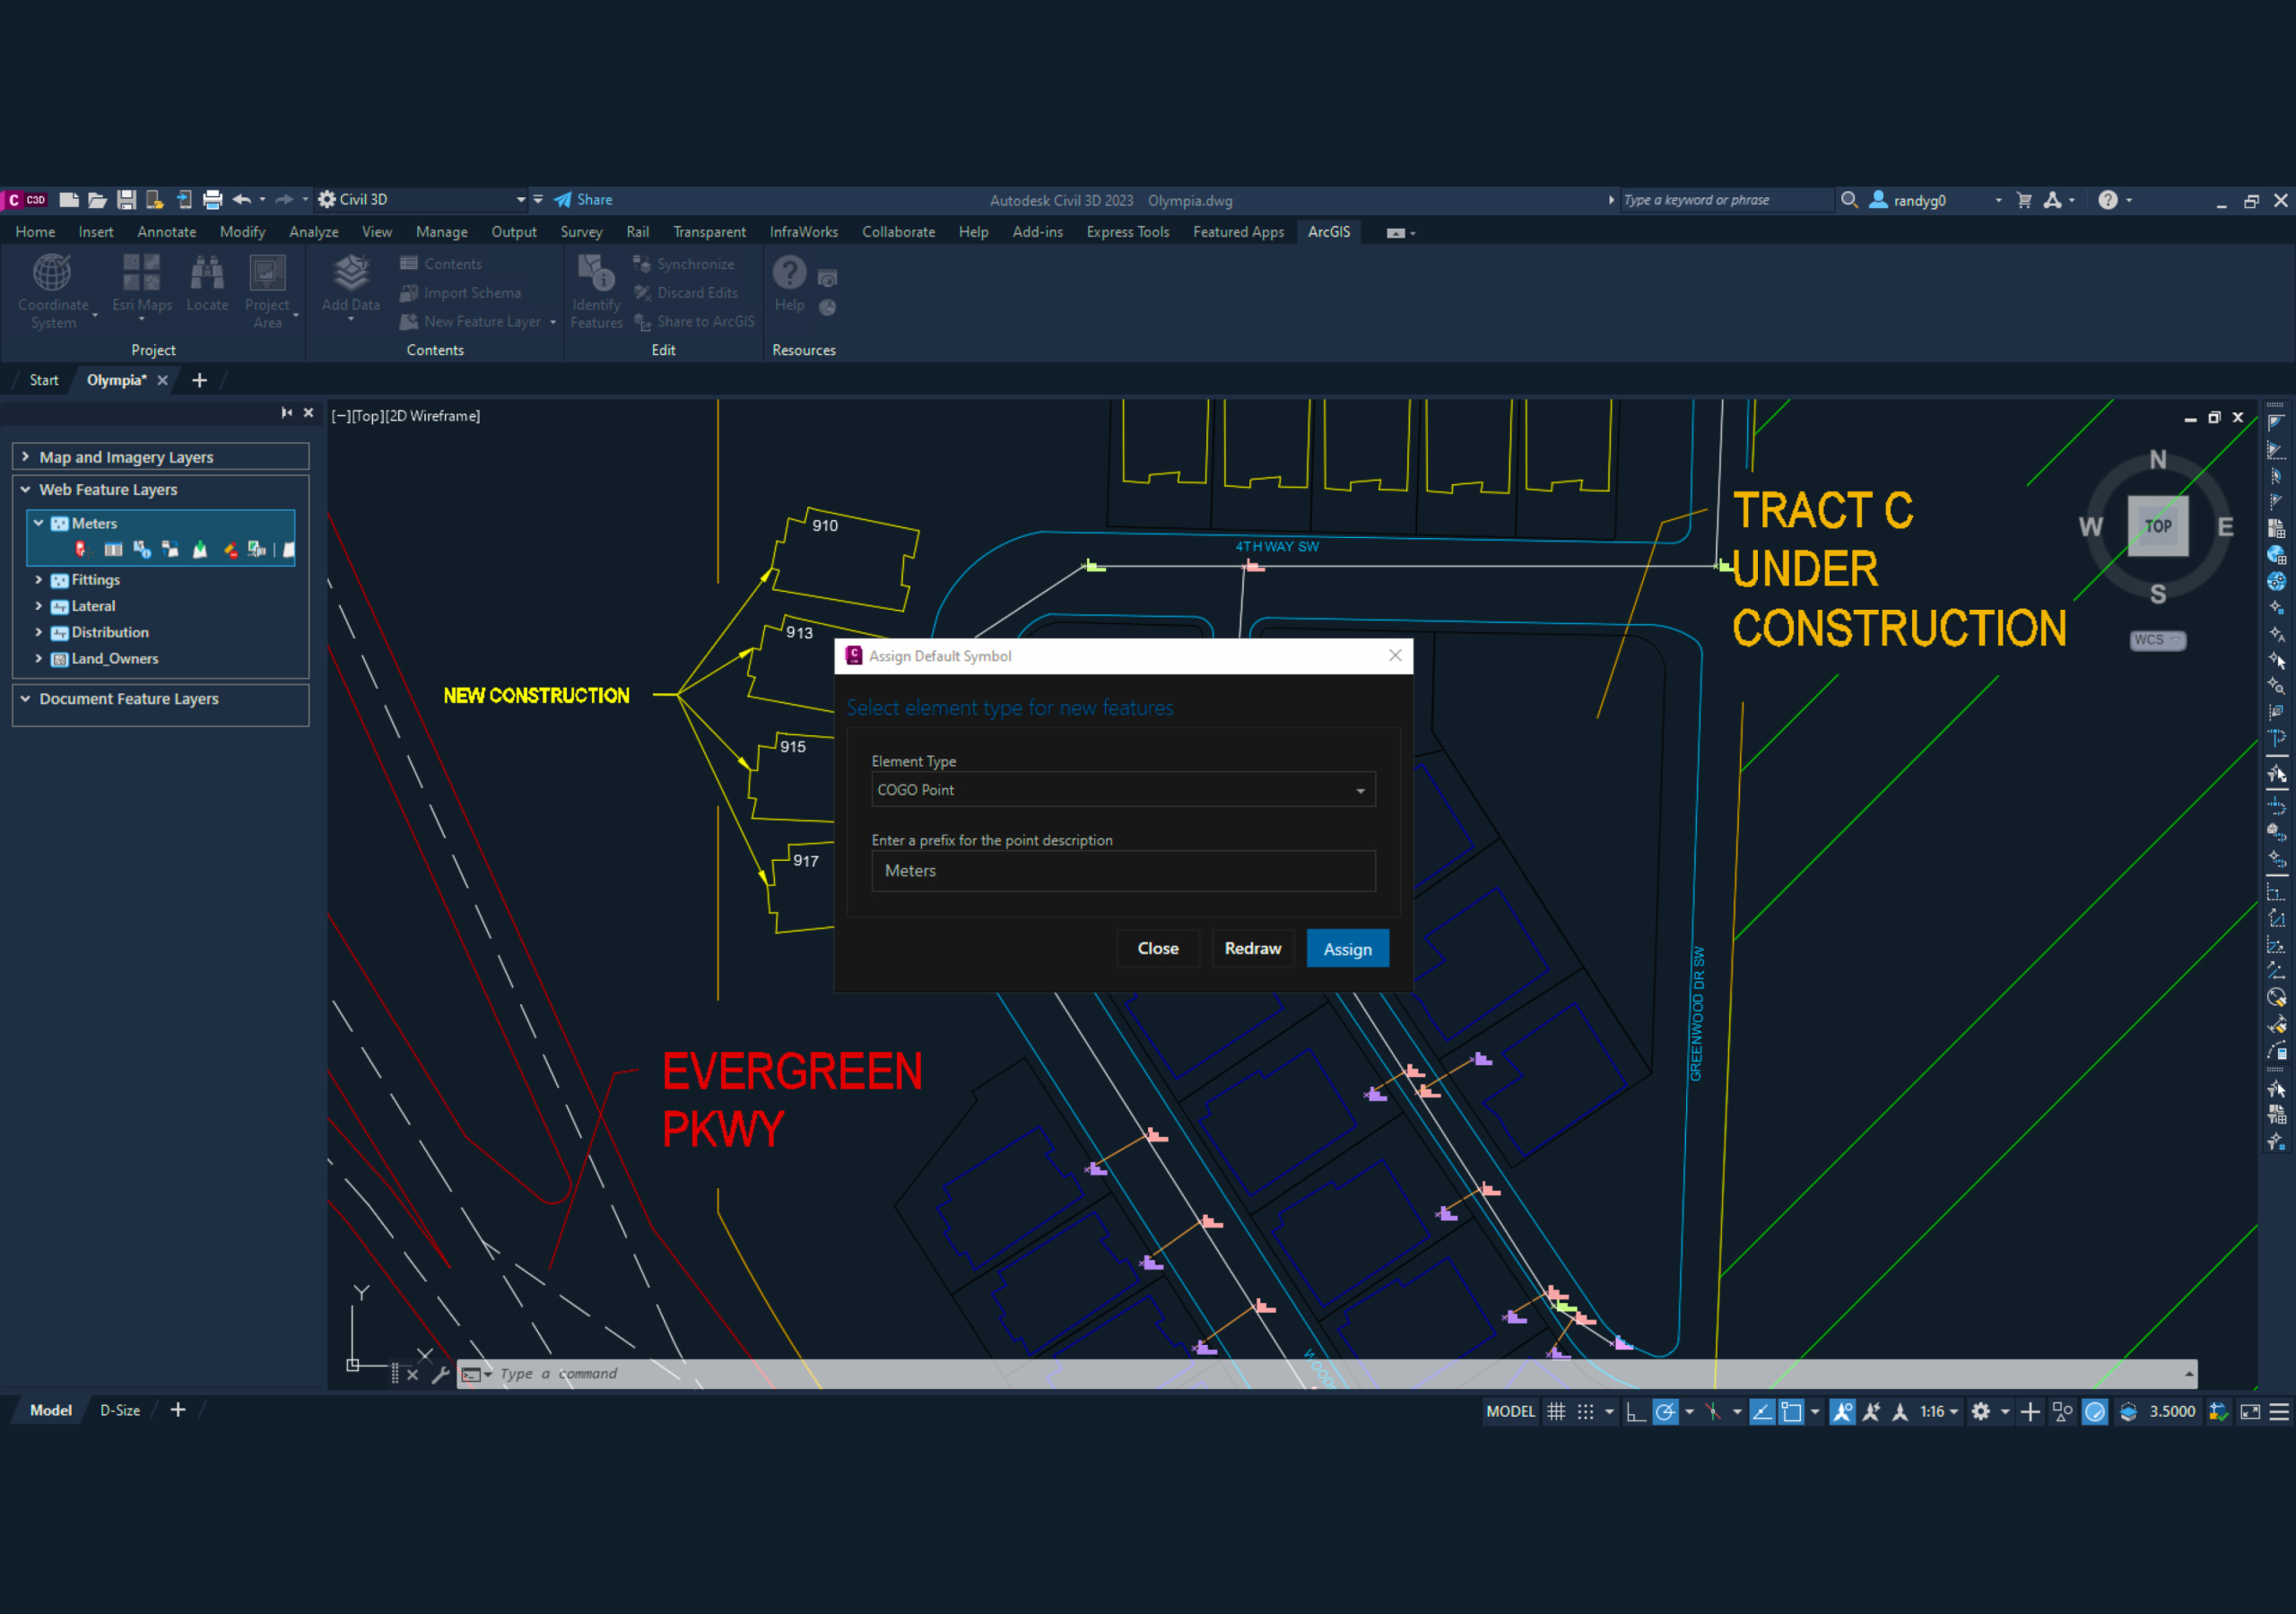Toggle polar tracking in status bar
The height and width of the screenshot is (1614, 2296).
tap(1665, 1411)
